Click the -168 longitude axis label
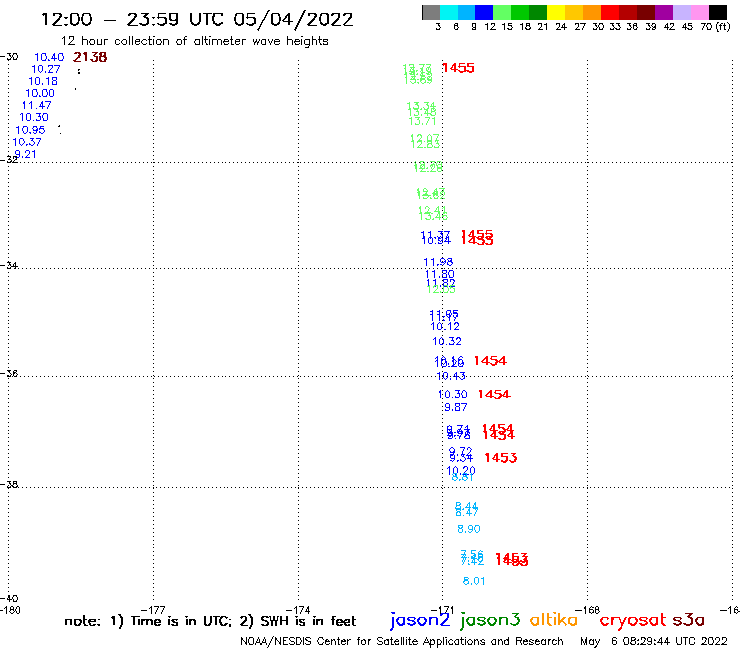740x650 pixels. 588,610
